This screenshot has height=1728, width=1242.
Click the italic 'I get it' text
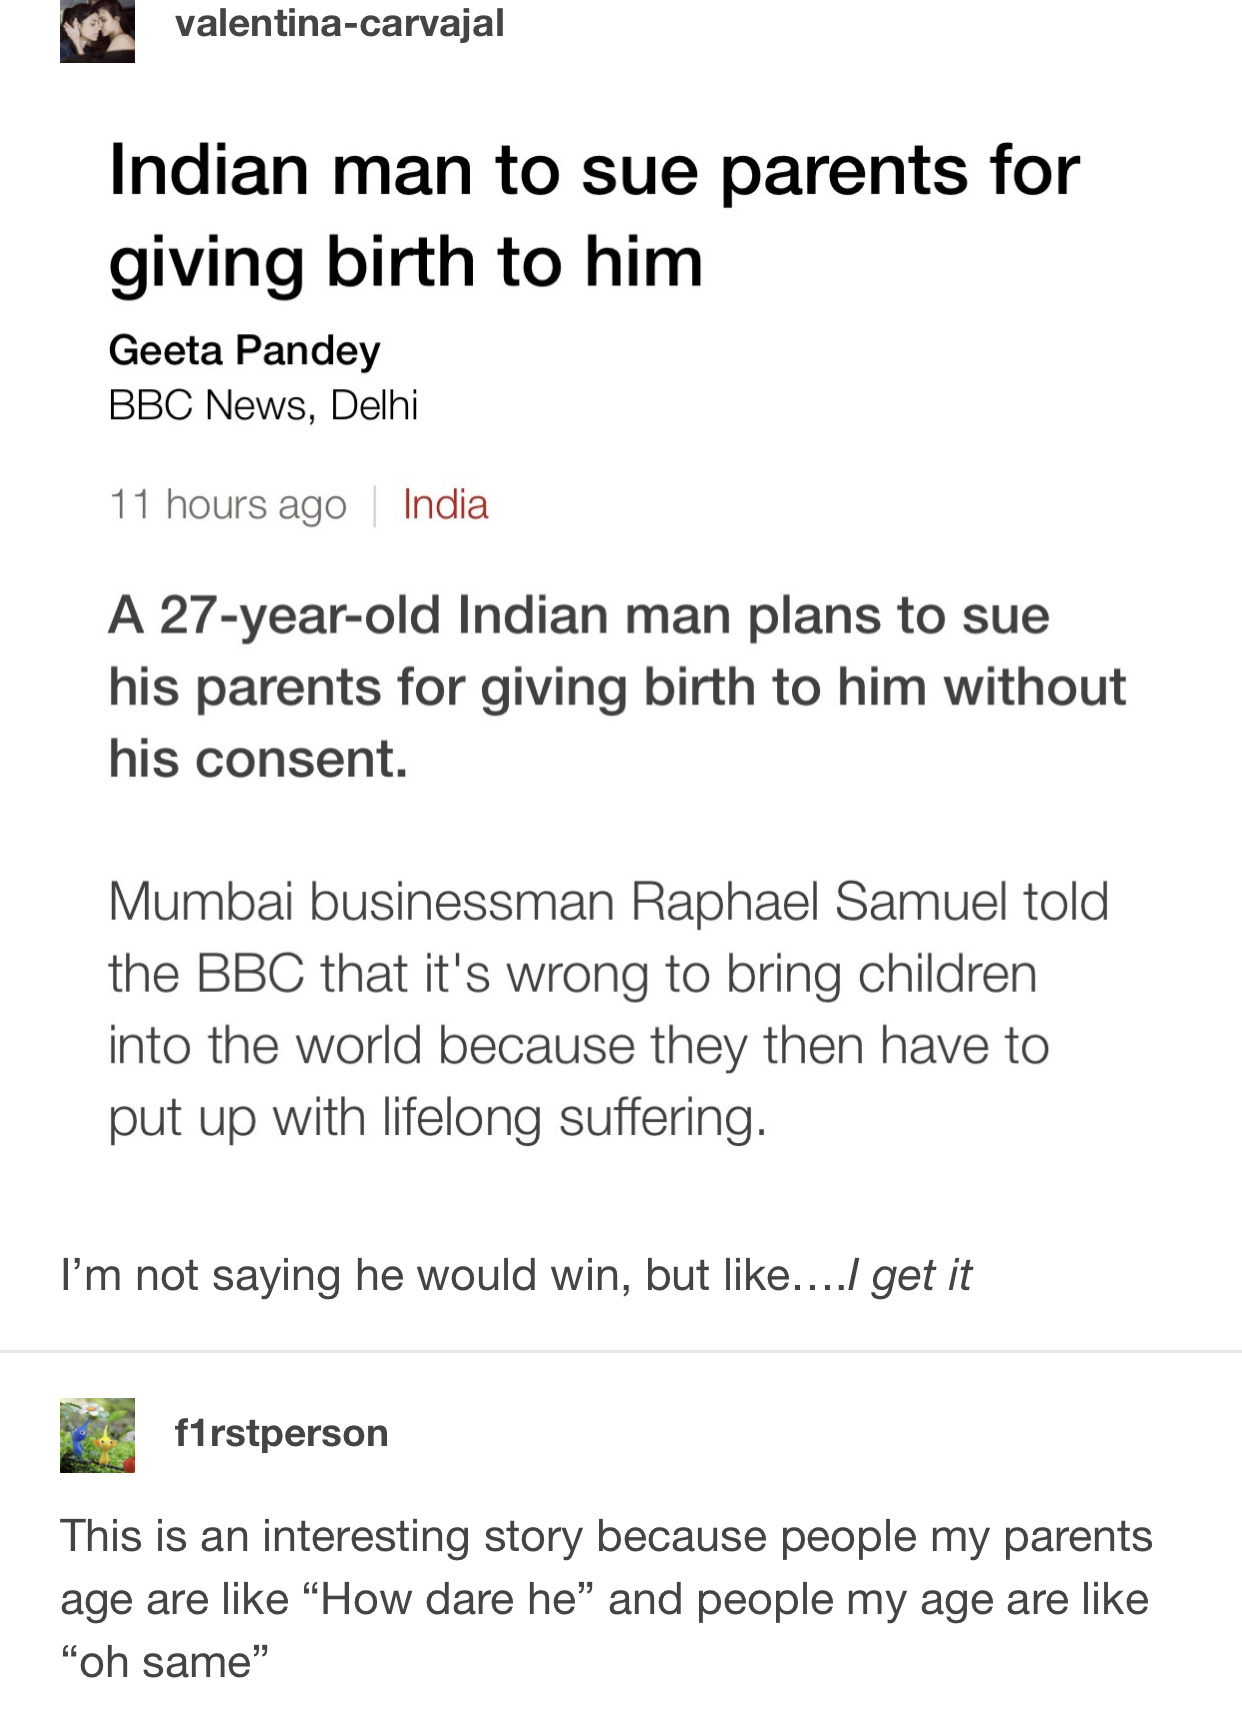point(908,1276)
